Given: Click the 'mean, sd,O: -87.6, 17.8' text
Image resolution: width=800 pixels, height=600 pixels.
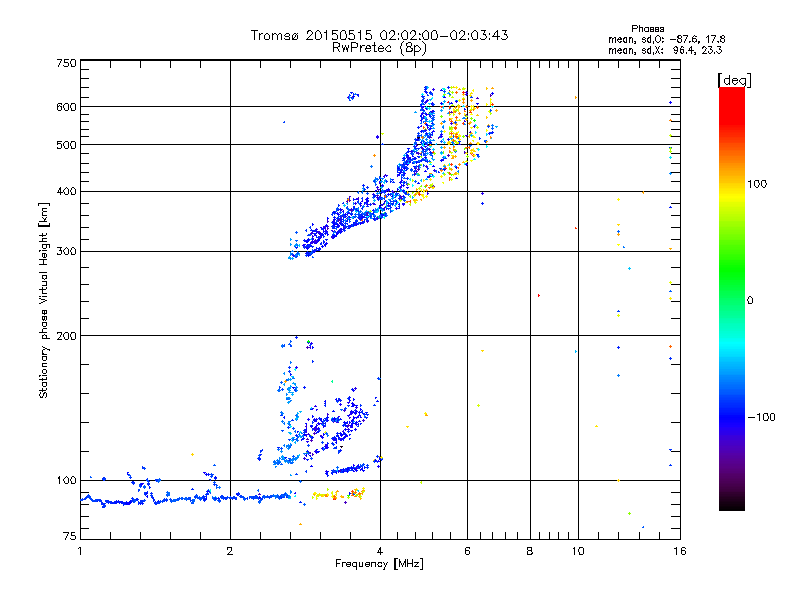Looking at the screenshot, I should point(666,39).
